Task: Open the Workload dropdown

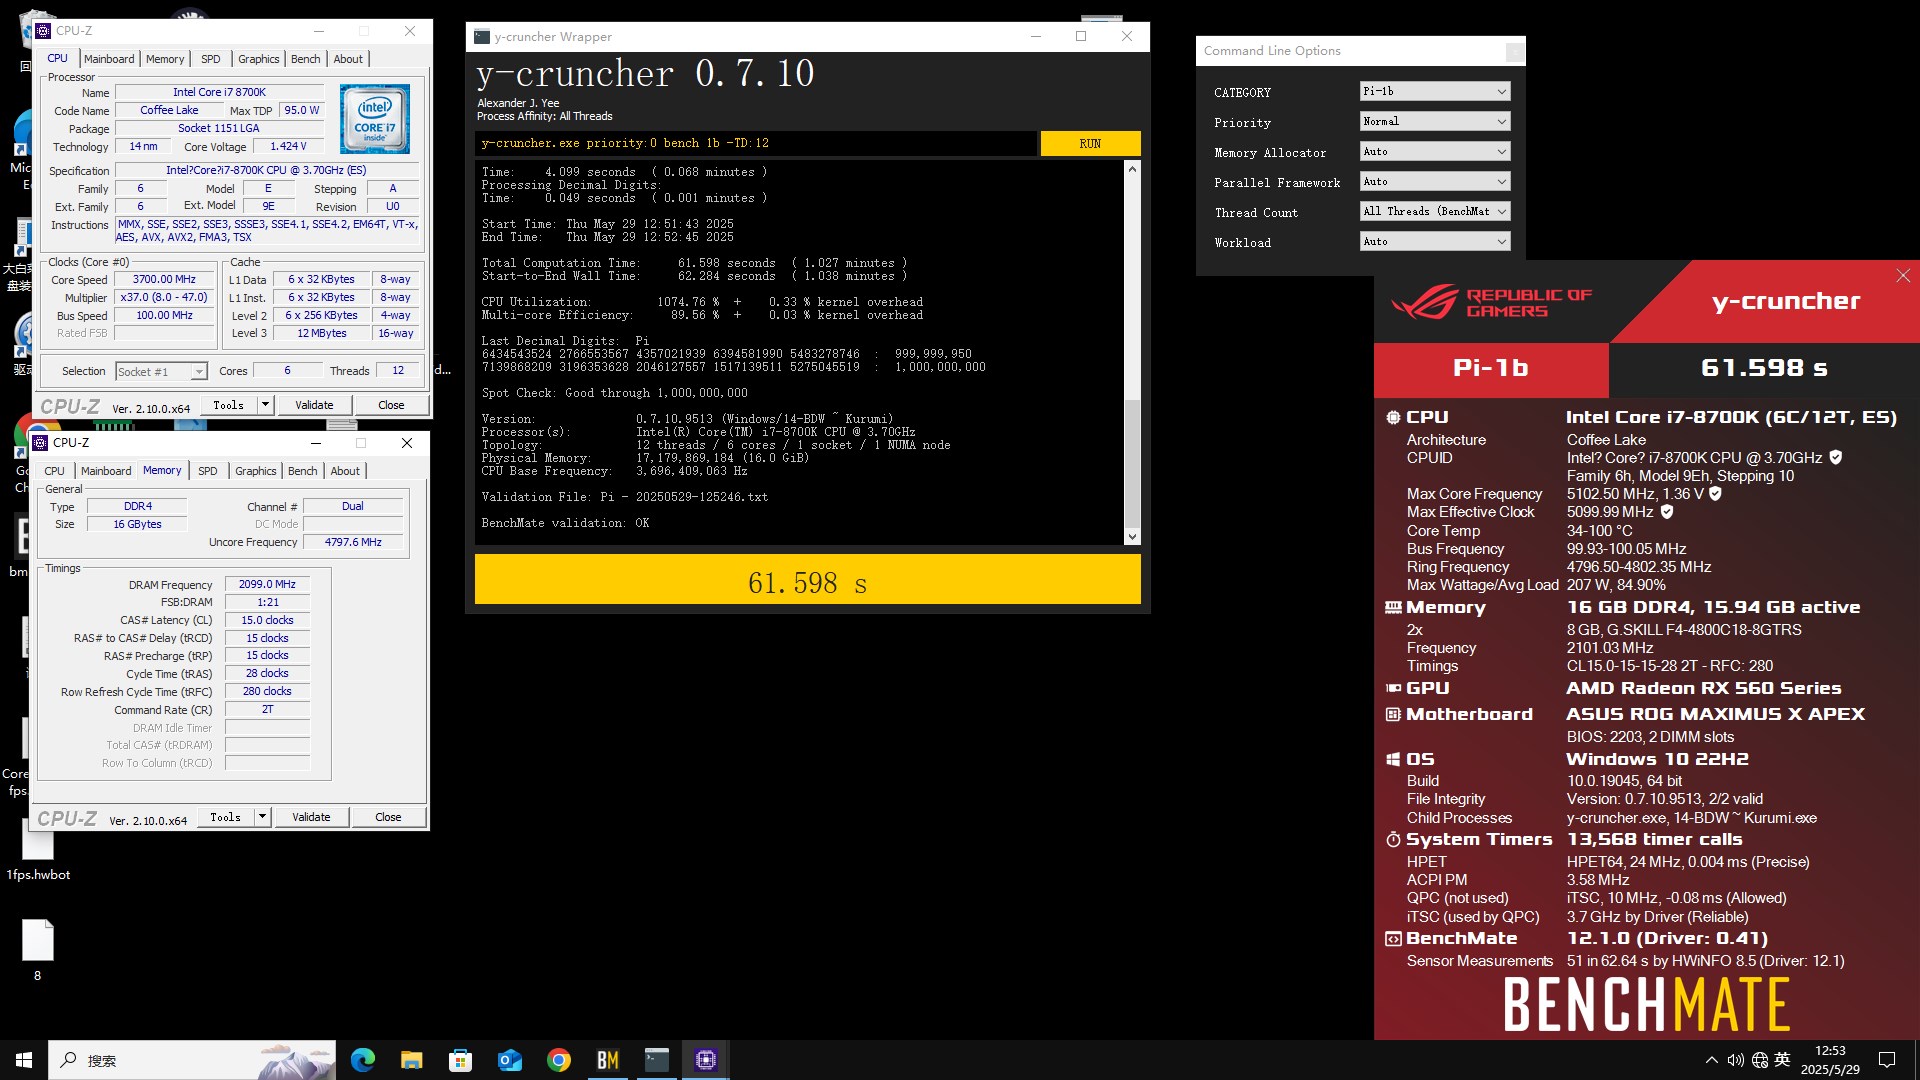Action: [x=1435, y=241]
